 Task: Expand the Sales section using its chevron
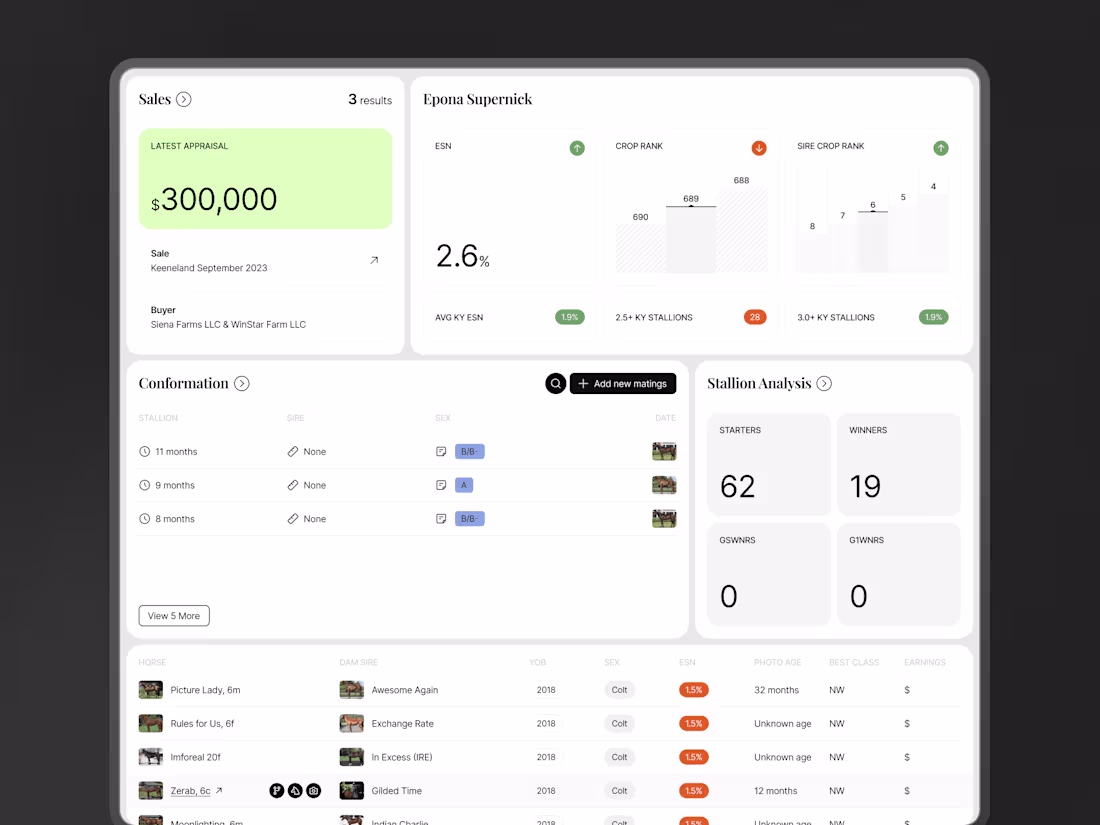(x=186, y=98)
